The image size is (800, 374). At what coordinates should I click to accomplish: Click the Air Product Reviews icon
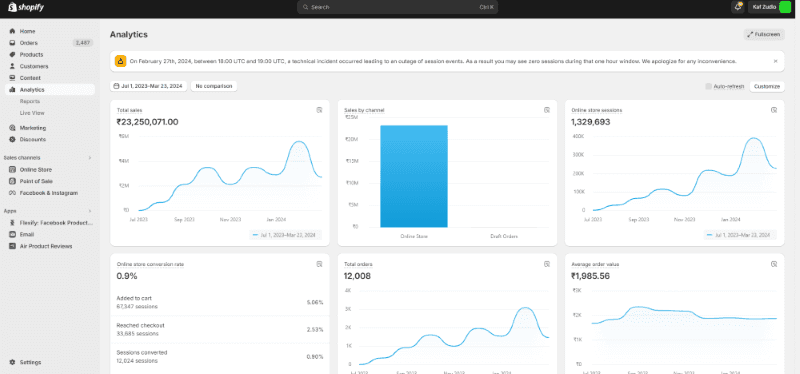tap(12, 246)
